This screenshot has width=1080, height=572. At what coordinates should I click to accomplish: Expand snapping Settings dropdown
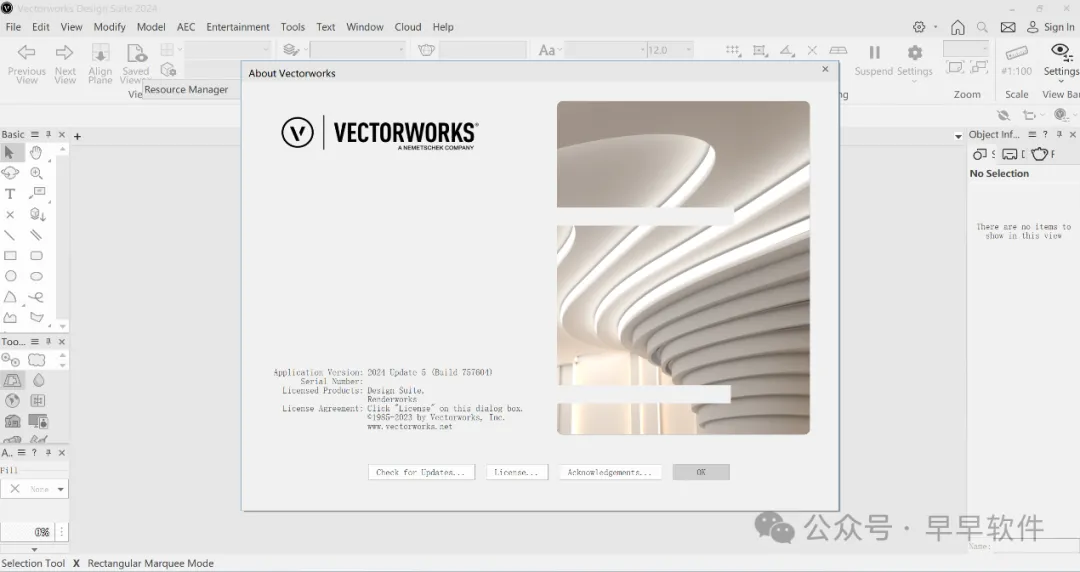click(x=915, y=81)
